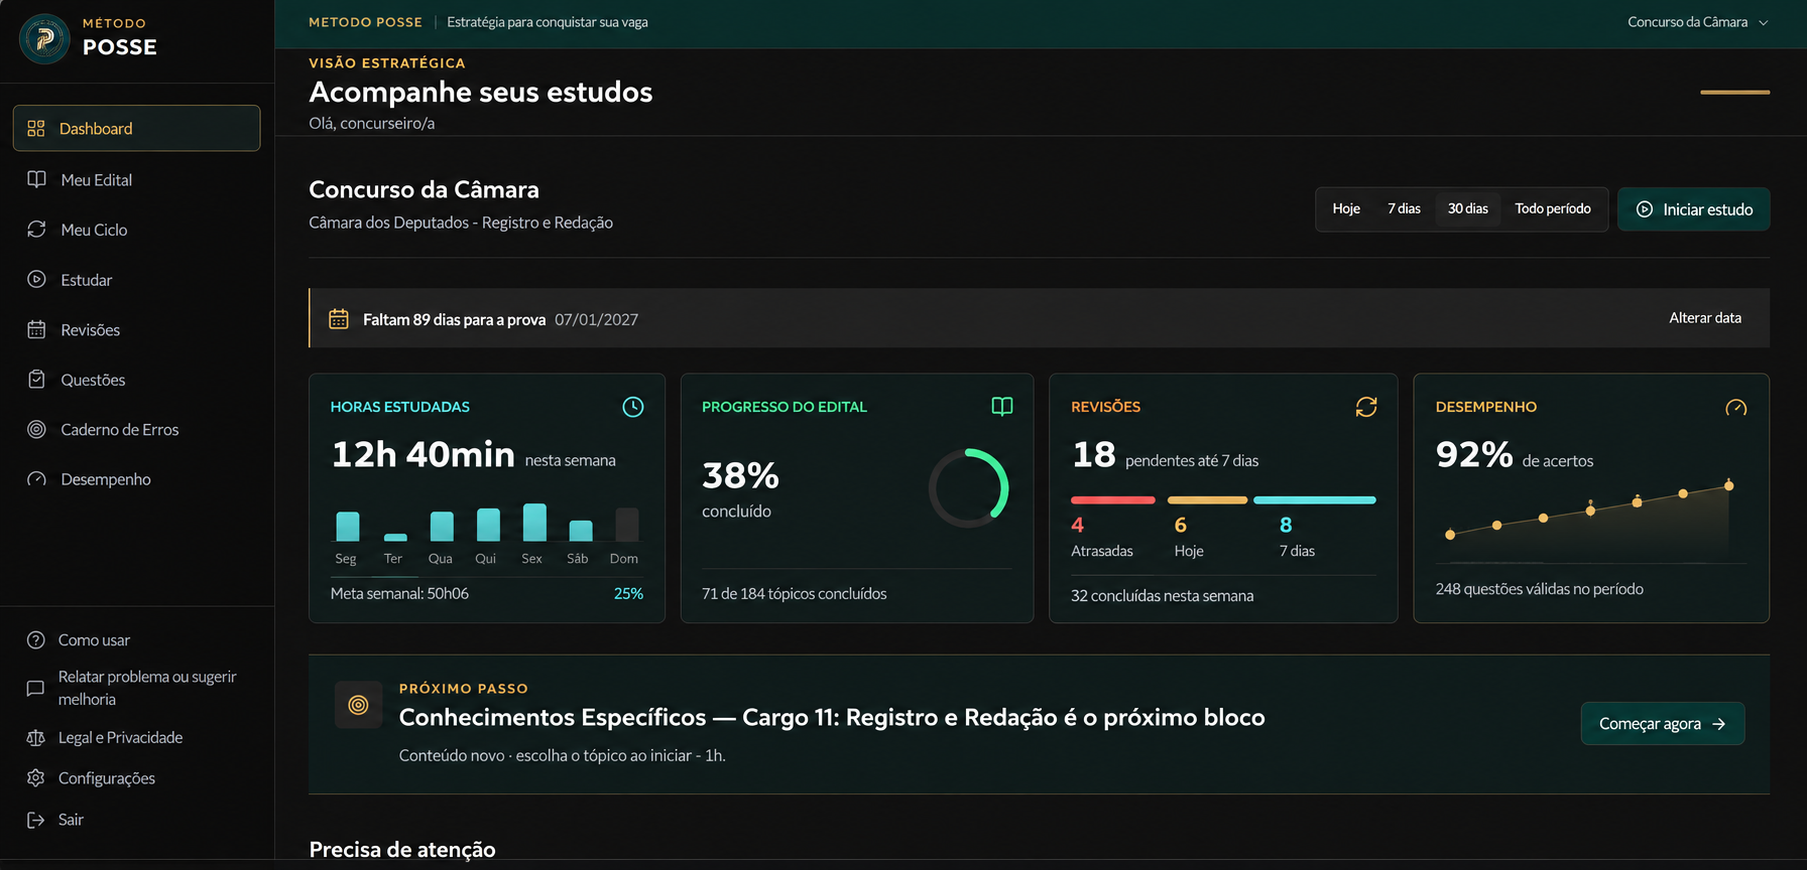Click the Sair logout icon

pos(36,819)
